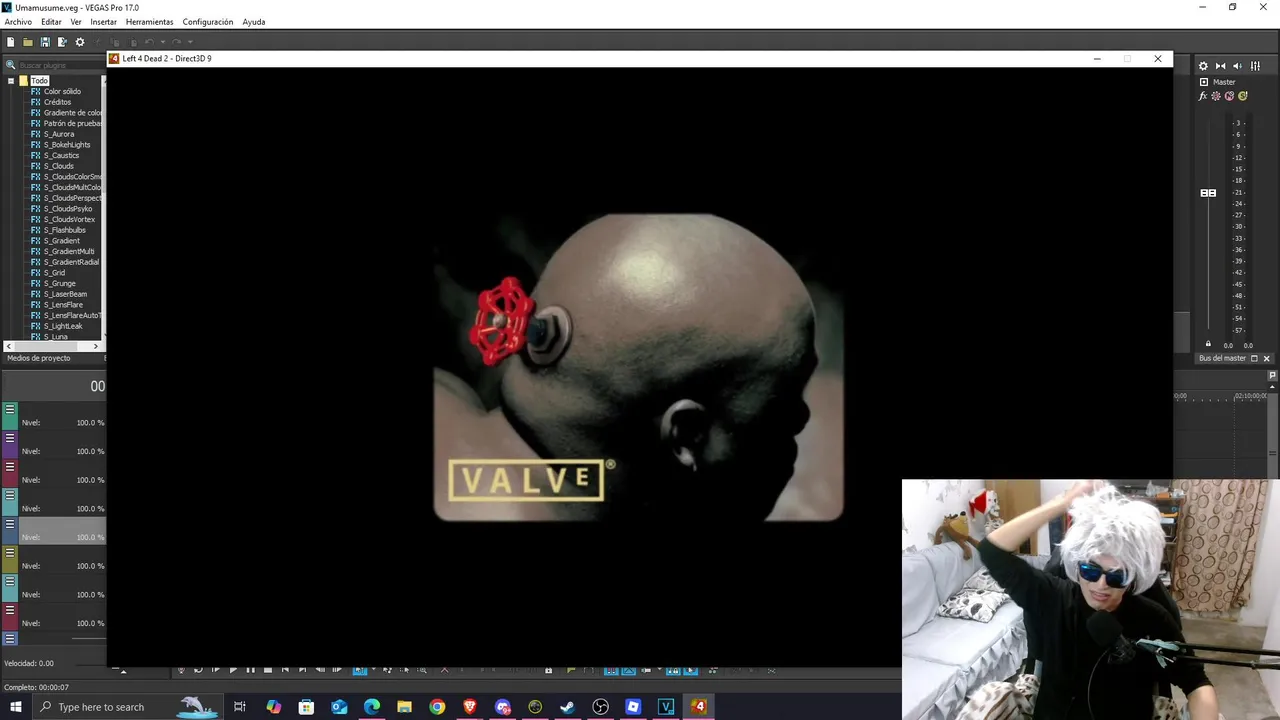Open project properties with the gear icon
This screenshot has width=1280, height=720.
point(80,42)
